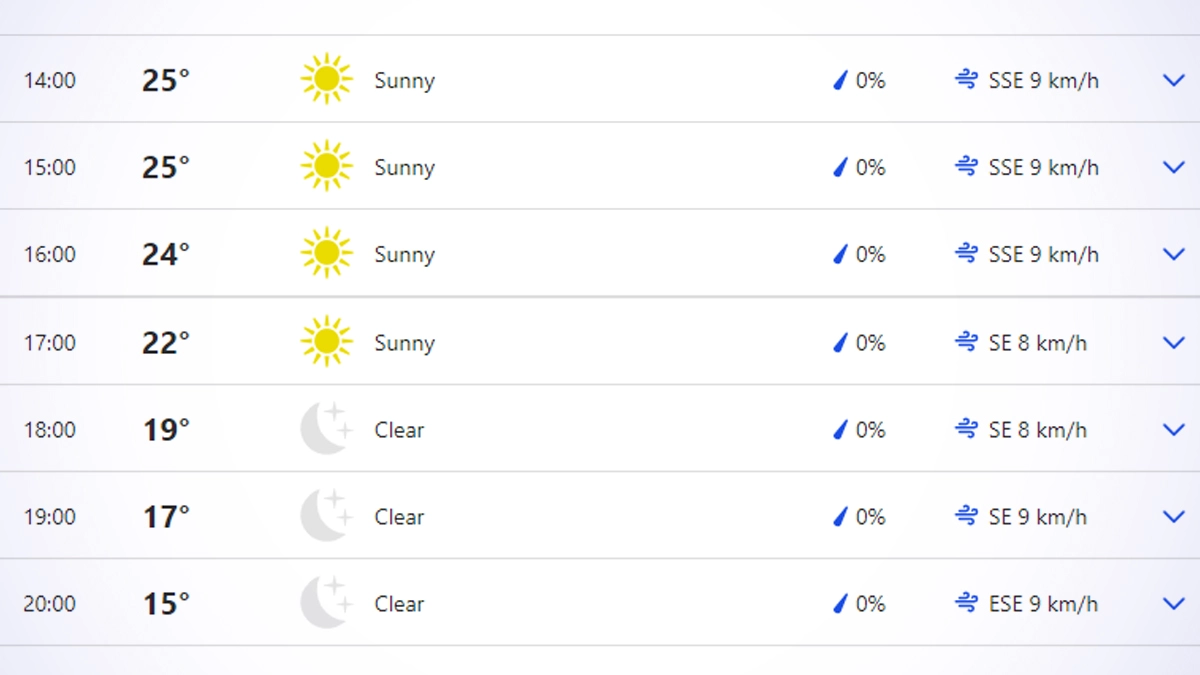Click the sun icon in the 17:00 row
The height and width of the screenshot is (675, 1200).
click(326, 343)
